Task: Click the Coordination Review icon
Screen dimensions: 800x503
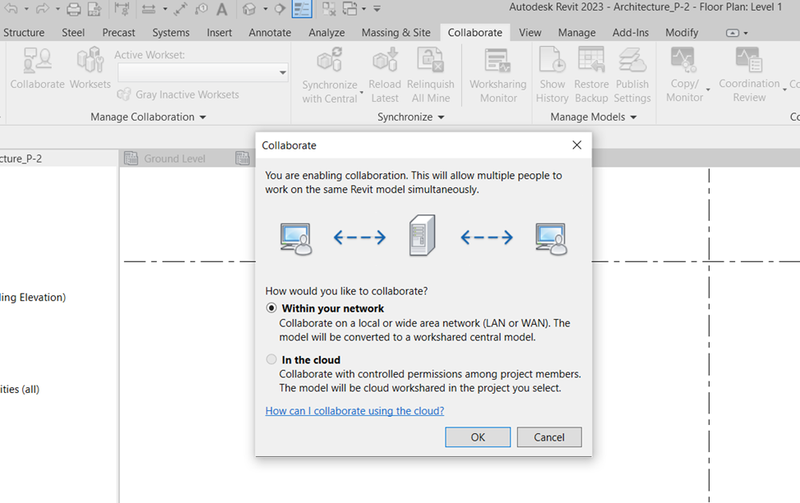Action: pos(749,76)
